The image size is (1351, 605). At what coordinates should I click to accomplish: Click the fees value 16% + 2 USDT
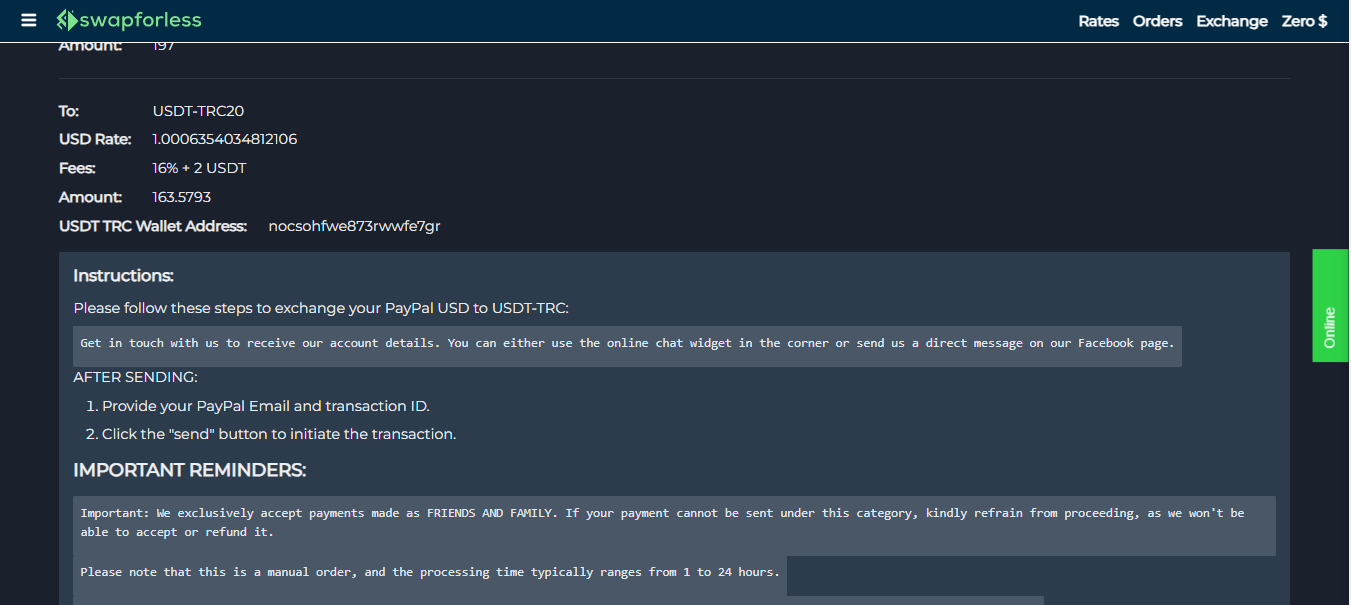pos(199,168)
